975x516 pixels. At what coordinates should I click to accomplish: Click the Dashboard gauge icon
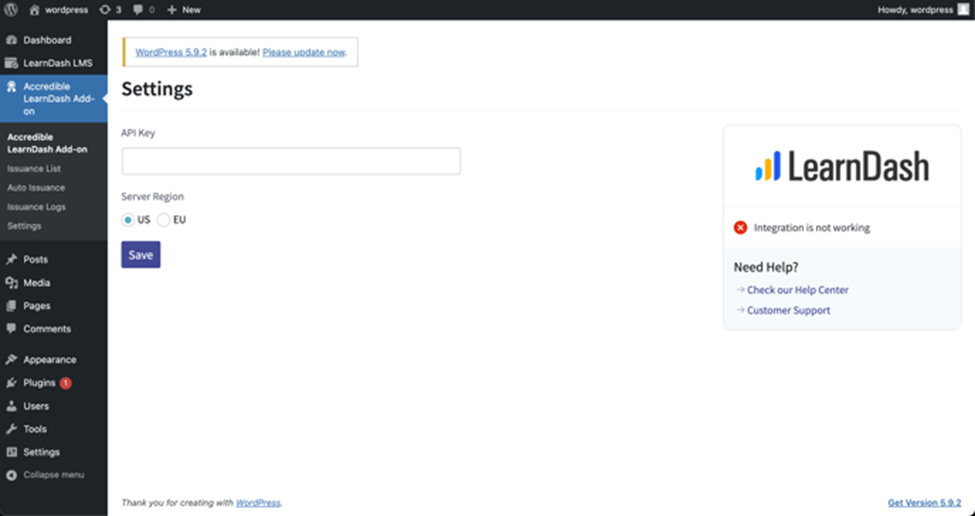click(x=11, y=40)
